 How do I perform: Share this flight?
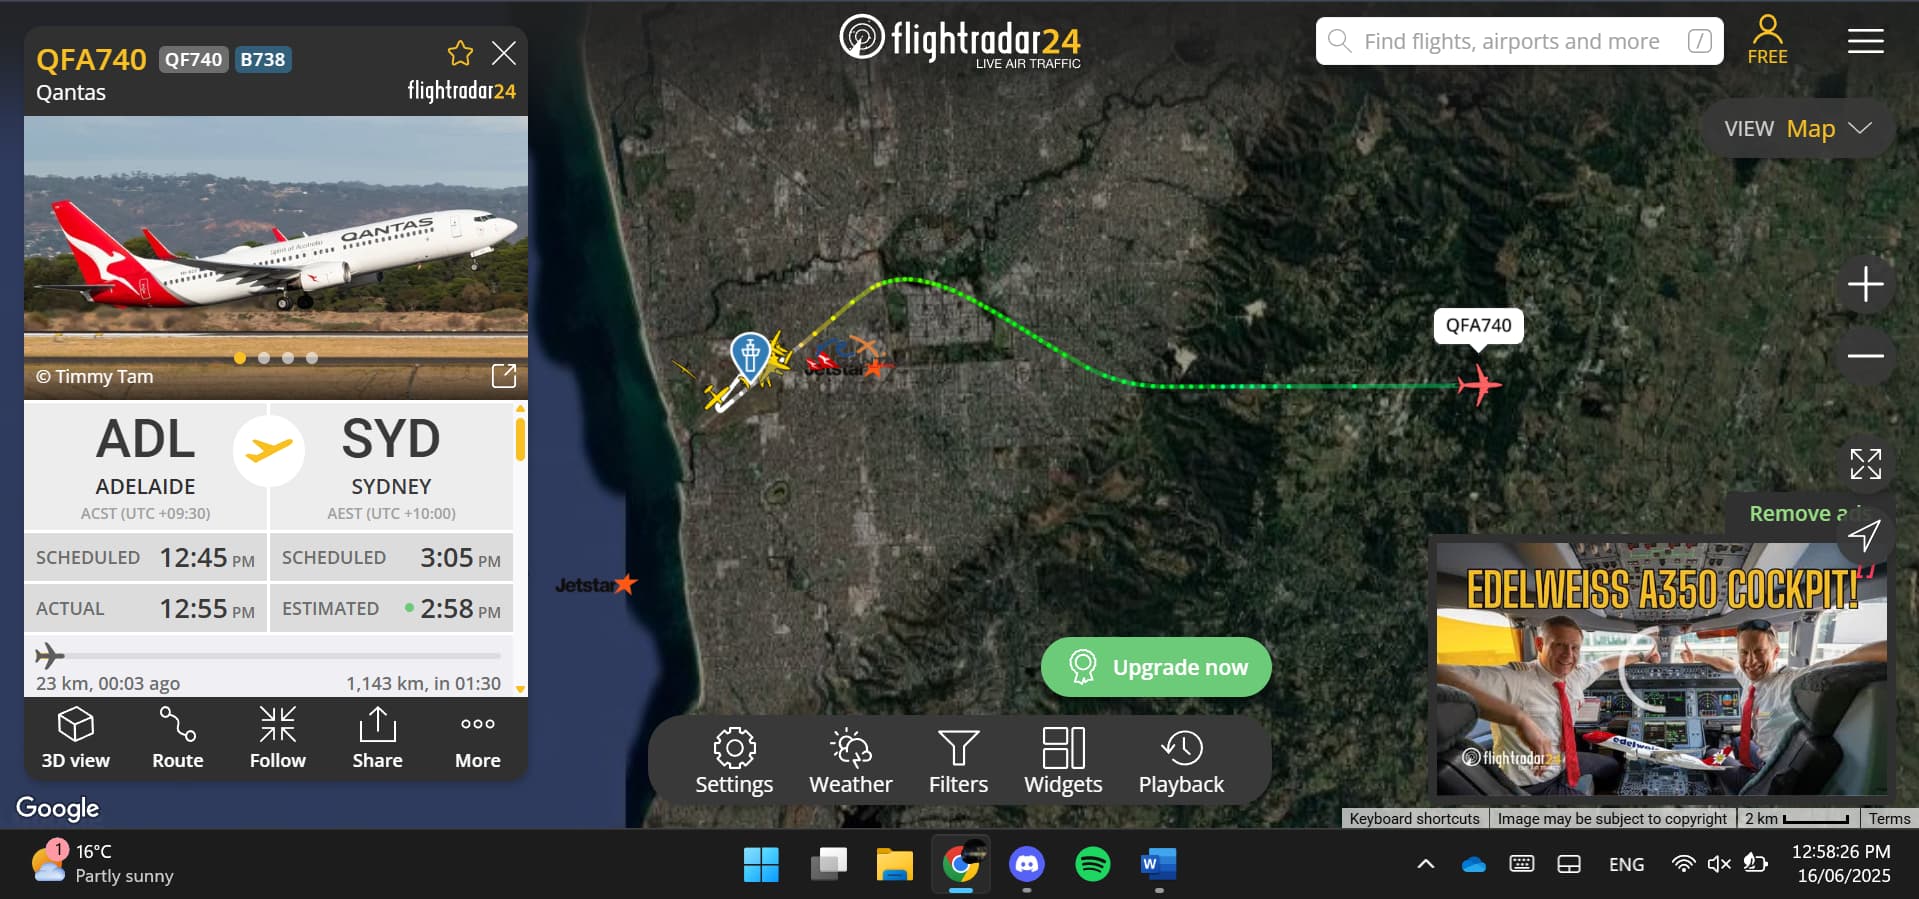(378, 738)
